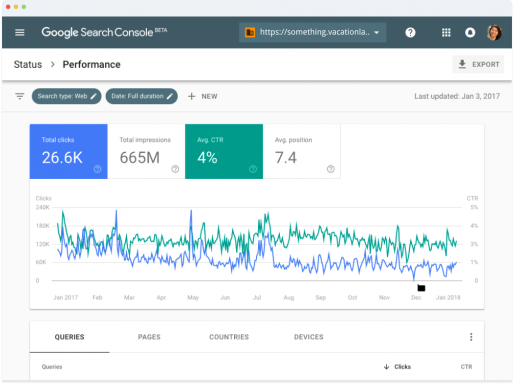Click the dropdown arrow on property selector
Screen dimensions: 514x384
point(377,33)
